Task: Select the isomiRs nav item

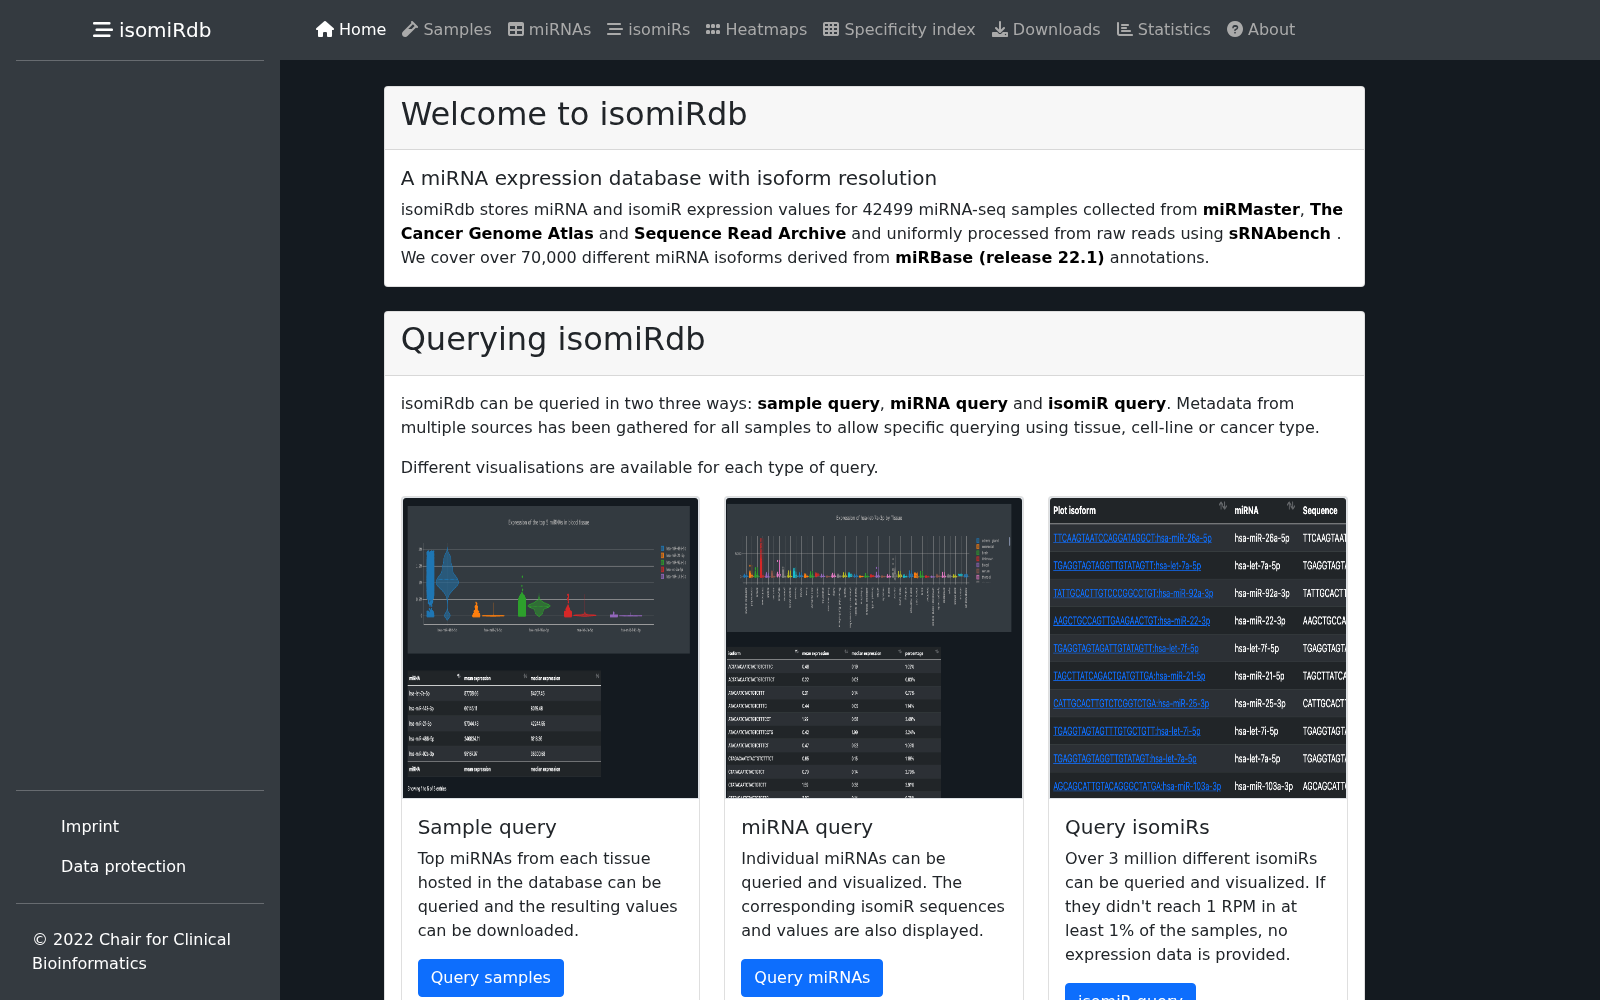Action: (x=648, y=29)
